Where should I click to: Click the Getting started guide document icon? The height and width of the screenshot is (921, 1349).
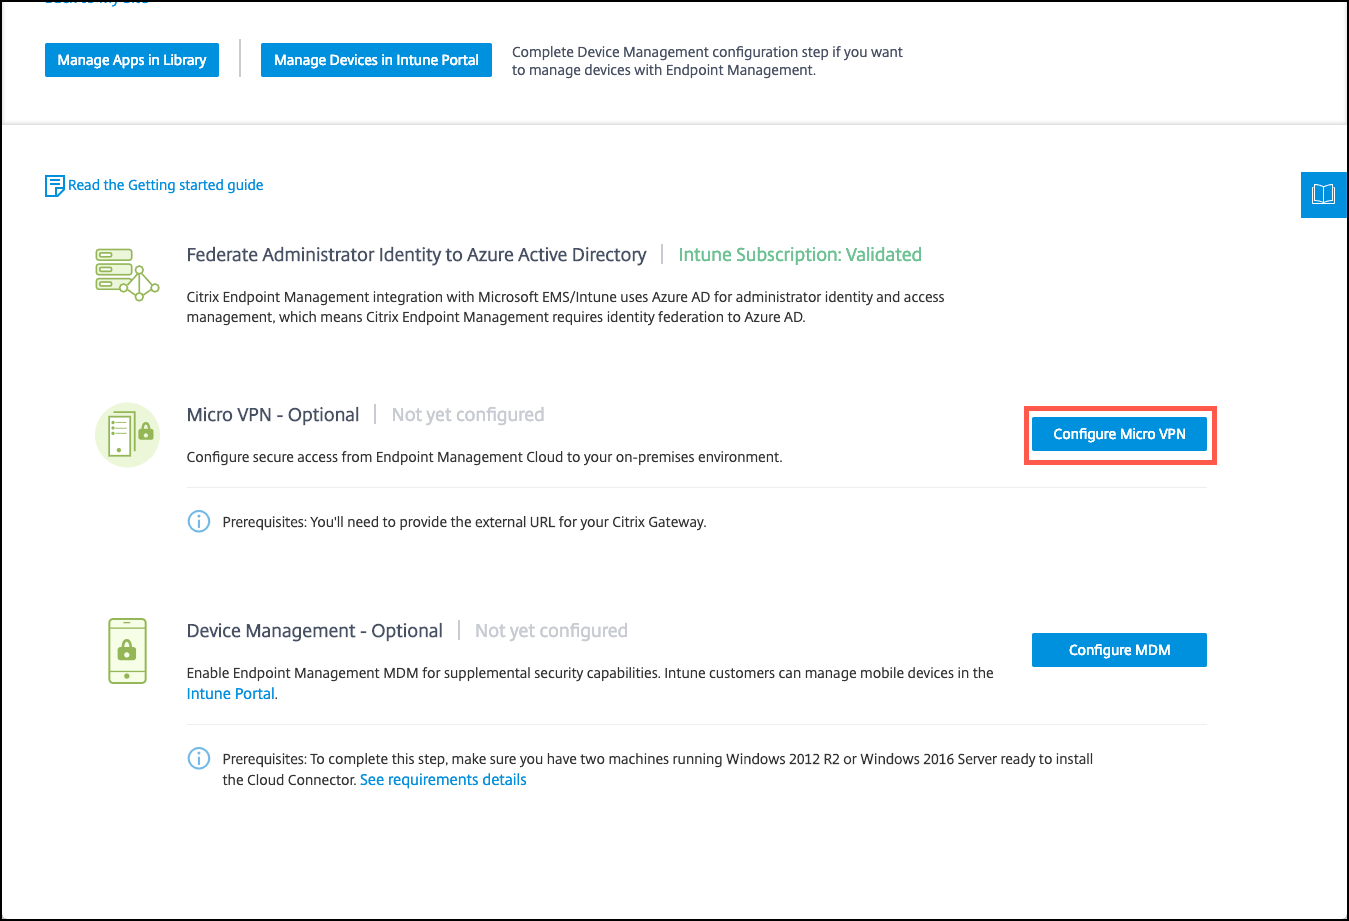(55, 186)
